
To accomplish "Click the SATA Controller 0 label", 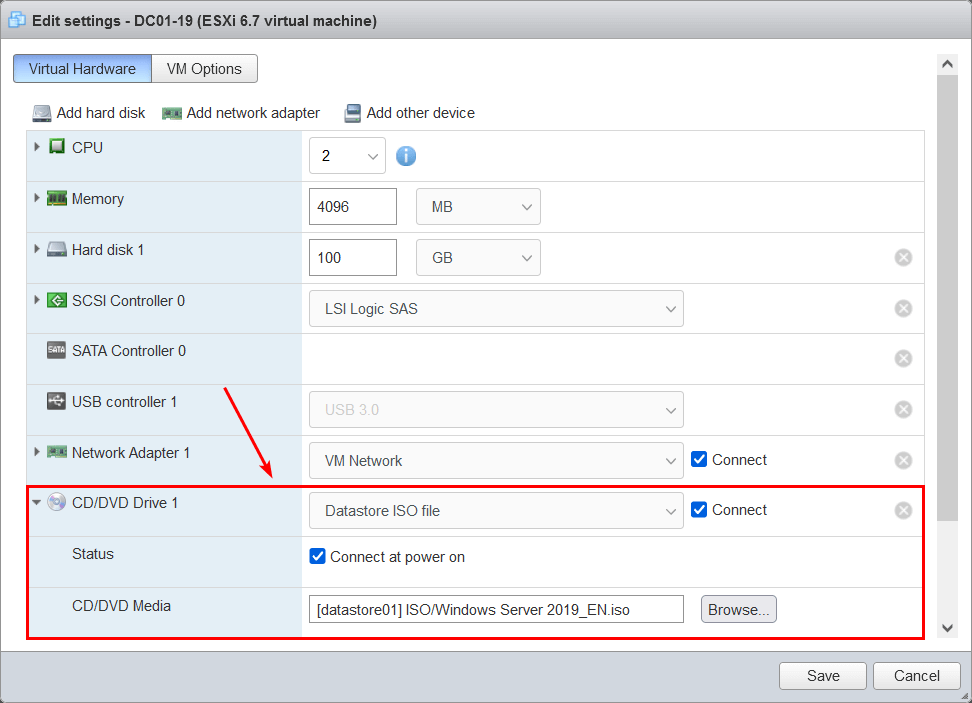I will [129, 351].
